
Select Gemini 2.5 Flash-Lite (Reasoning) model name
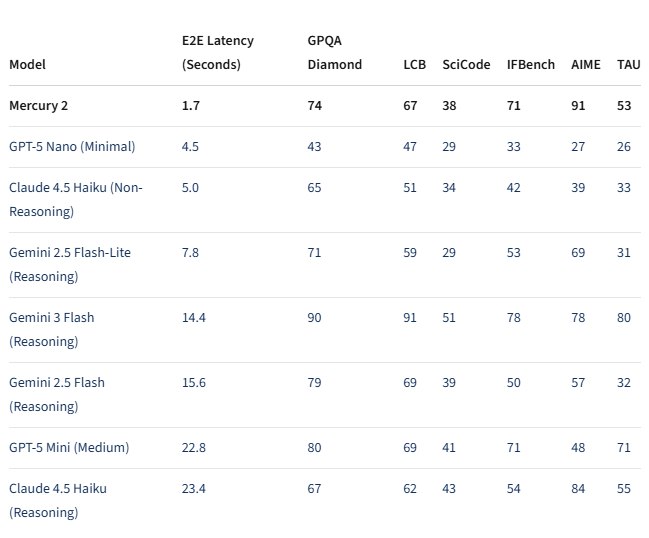tap(70, 264)
